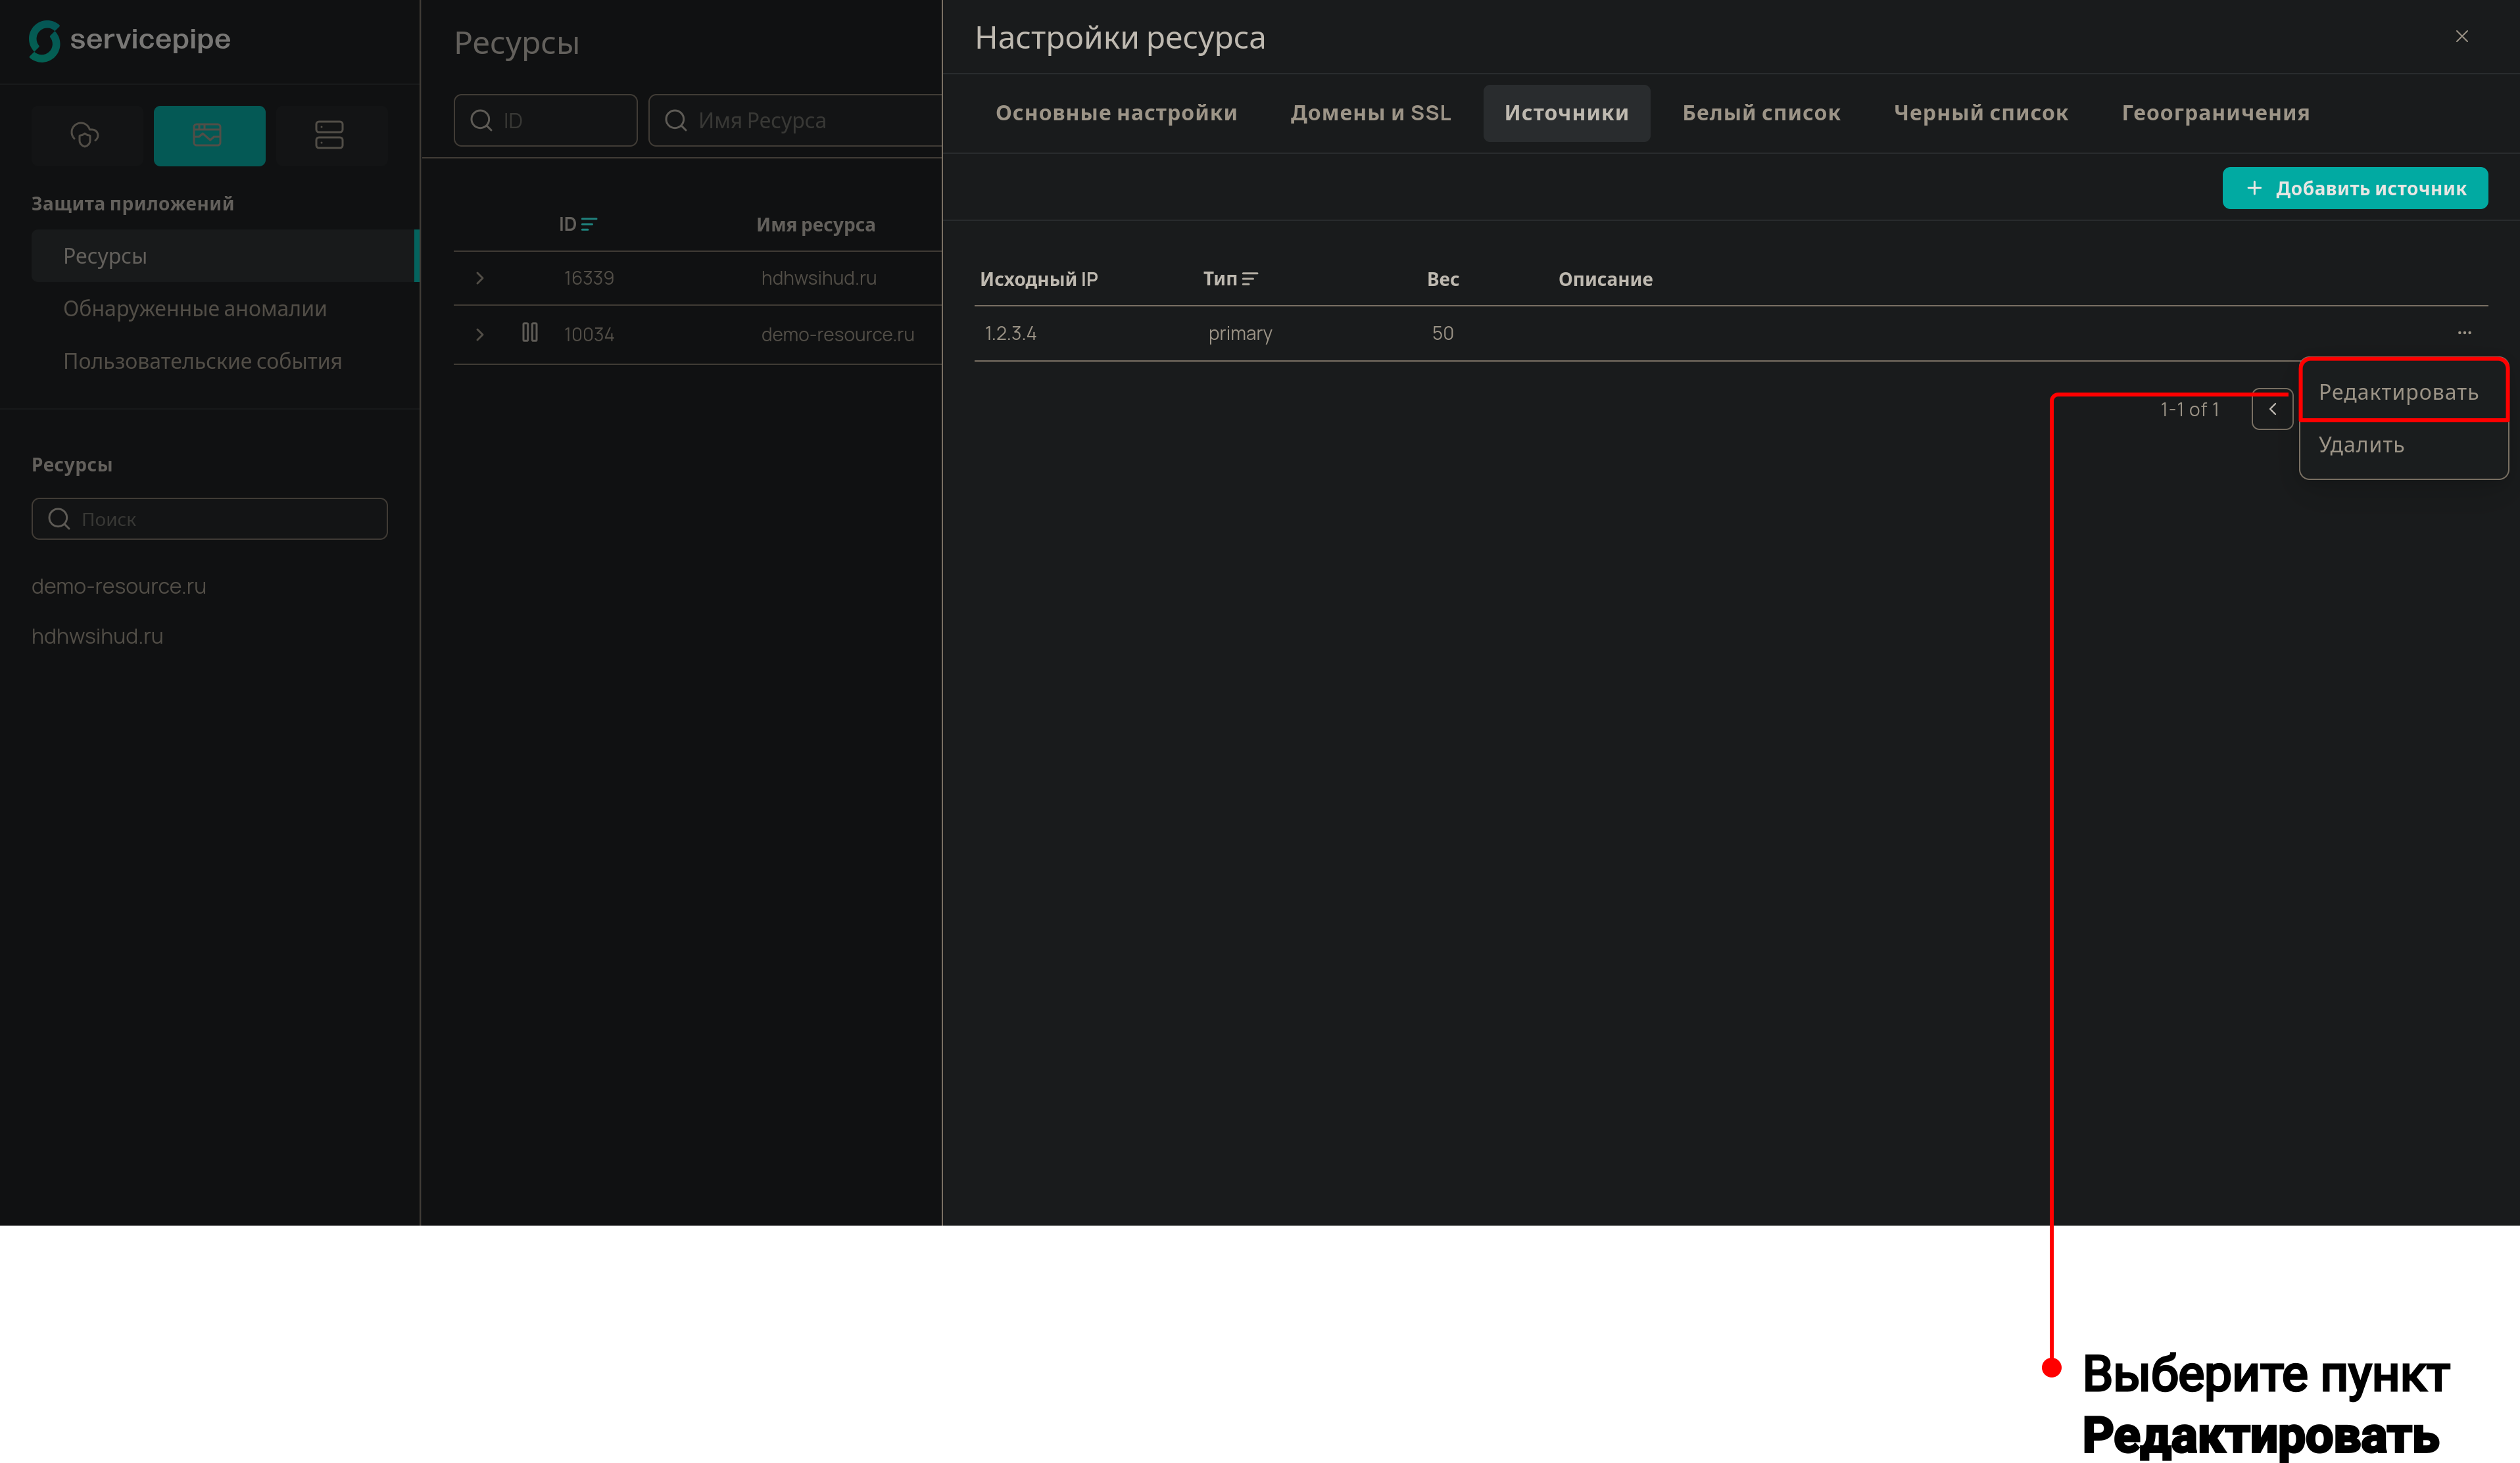
Task: Select demo-resource.ru in the sidebar list
Action: [119, 586]
